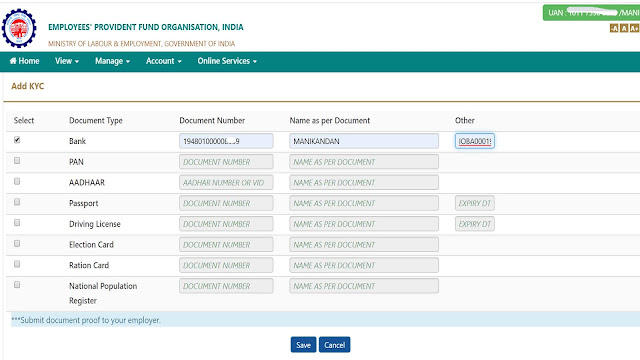Check the Driving License checkbox
640x360 pixels.
pos(17,223)
